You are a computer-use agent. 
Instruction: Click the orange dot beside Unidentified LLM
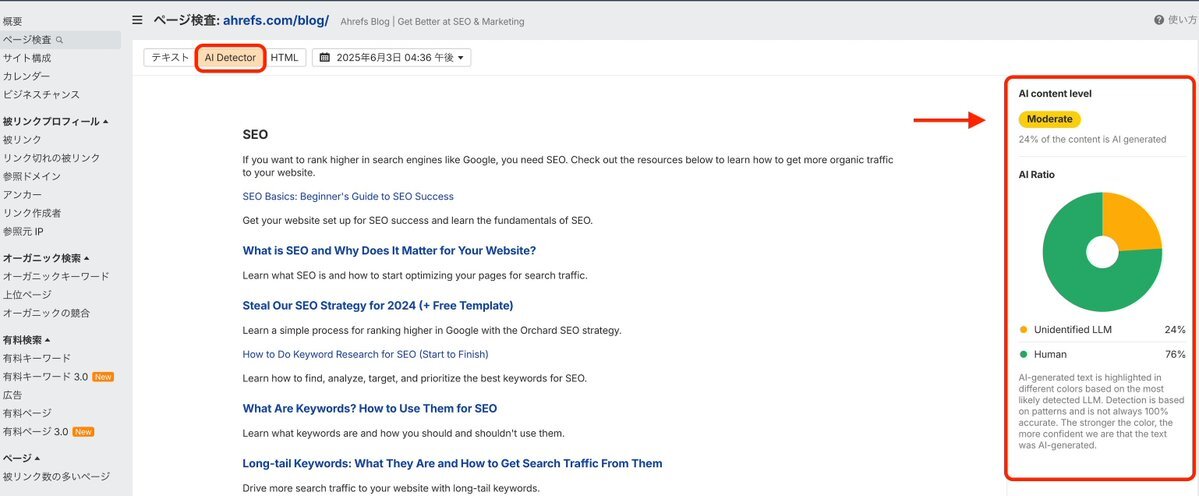[x=1024, y=330]
